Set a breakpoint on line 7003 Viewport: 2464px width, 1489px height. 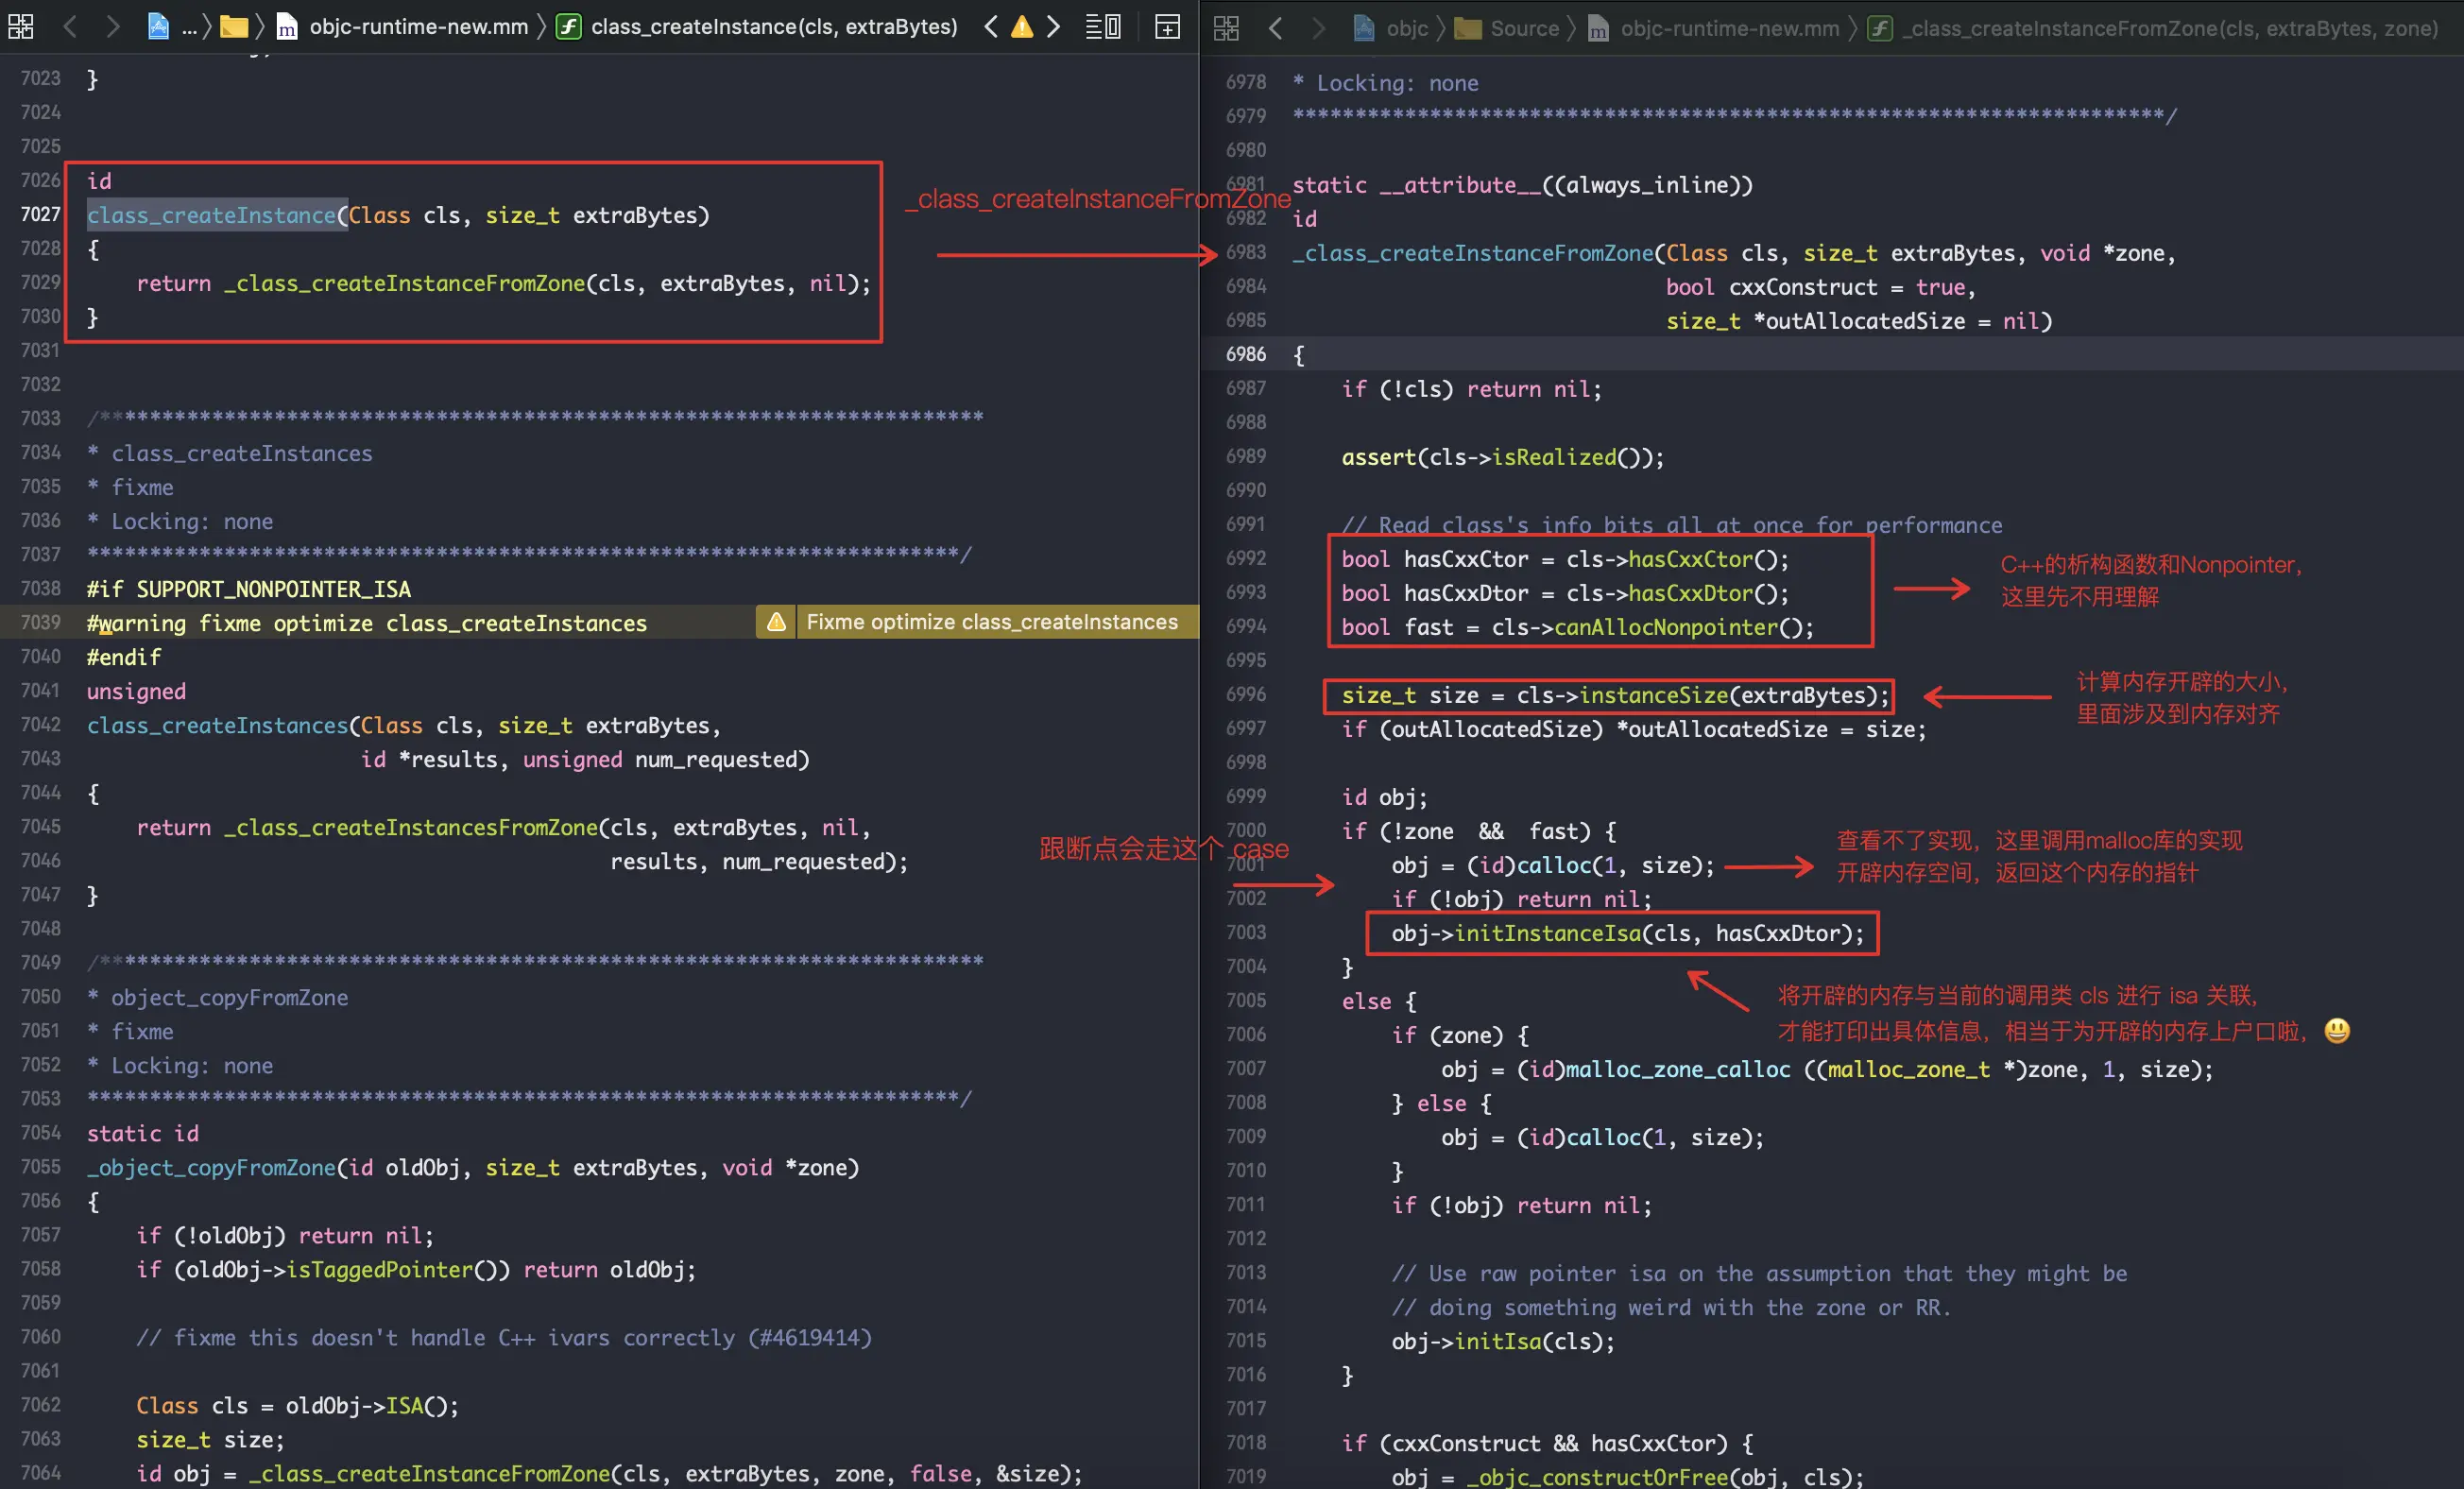[x=1246, y=932]
